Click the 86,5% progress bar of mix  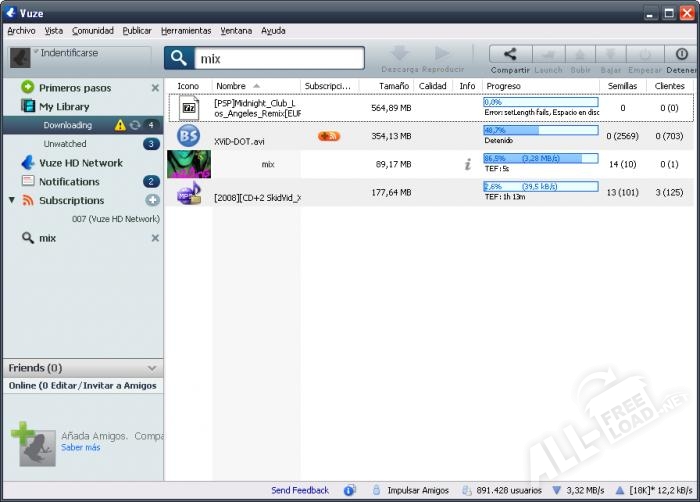(x=540, y=158)
